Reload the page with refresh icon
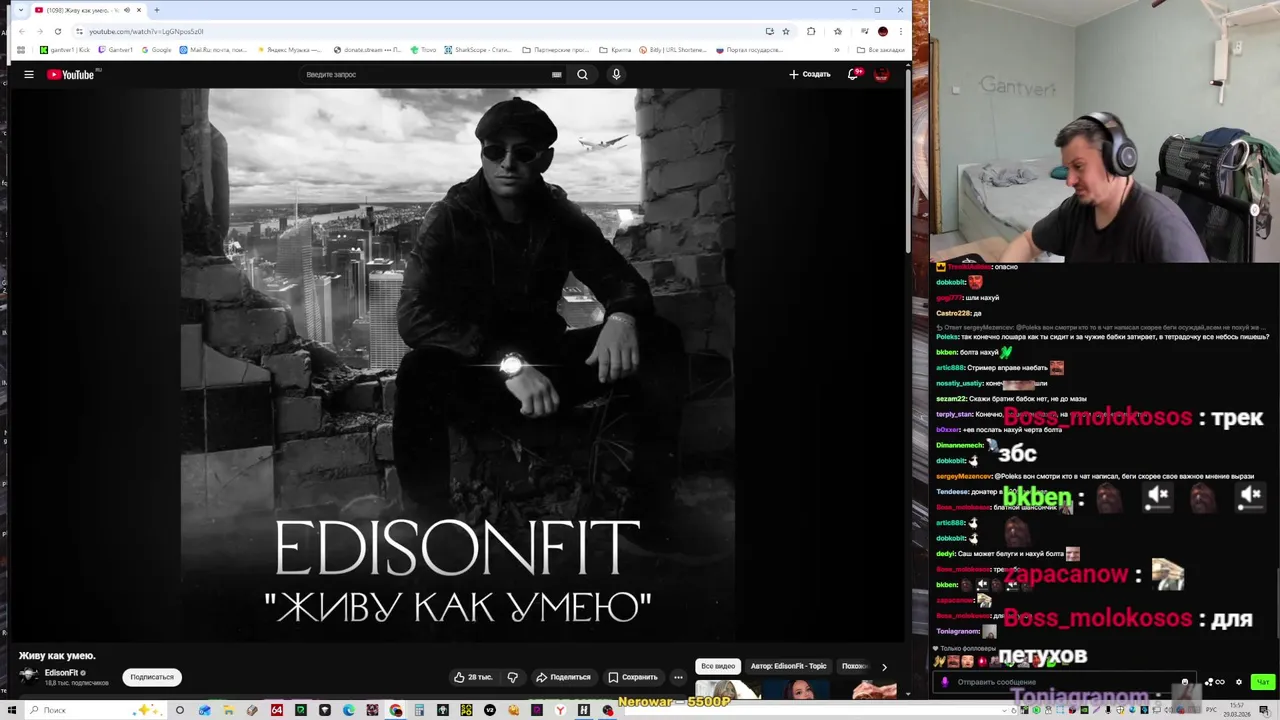This screenshot has height=720, width=1280. pyautogui.click(x=58, y=31)
